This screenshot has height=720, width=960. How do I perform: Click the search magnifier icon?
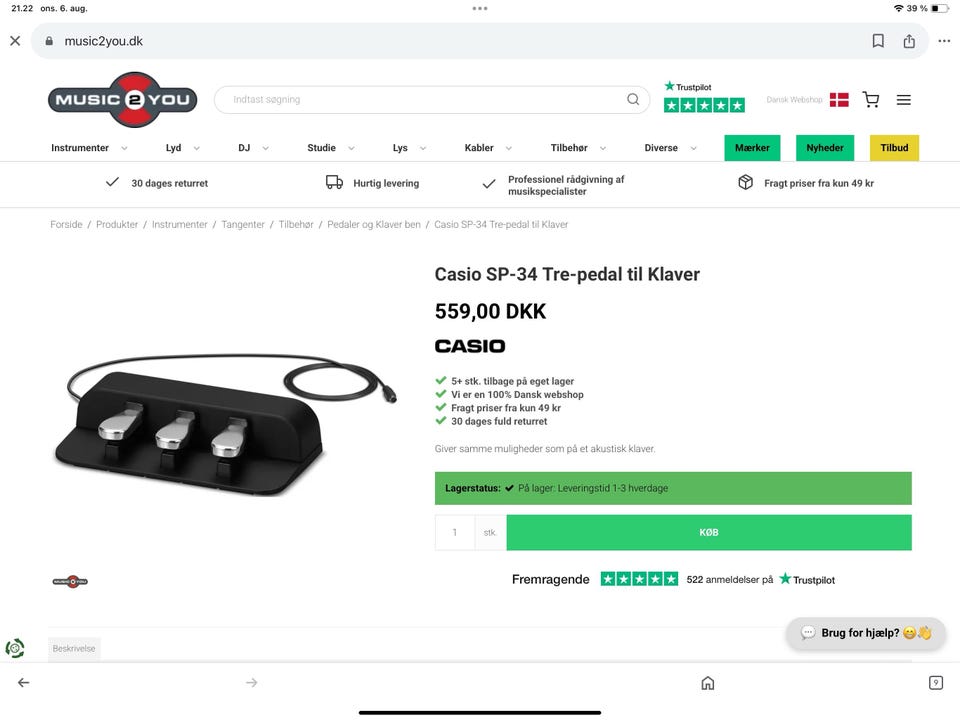[x=633, y=99]
